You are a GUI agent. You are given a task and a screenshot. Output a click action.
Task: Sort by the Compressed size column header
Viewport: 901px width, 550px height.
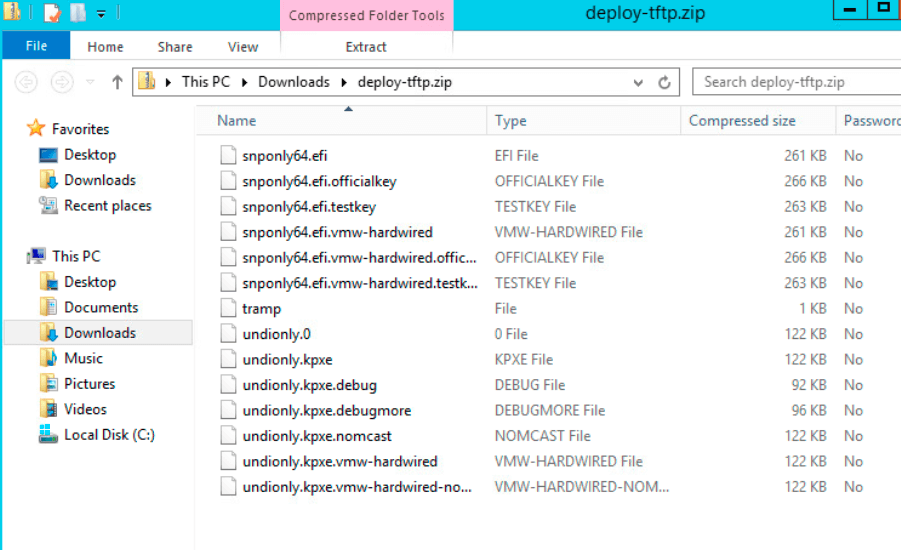pos(742,121)
